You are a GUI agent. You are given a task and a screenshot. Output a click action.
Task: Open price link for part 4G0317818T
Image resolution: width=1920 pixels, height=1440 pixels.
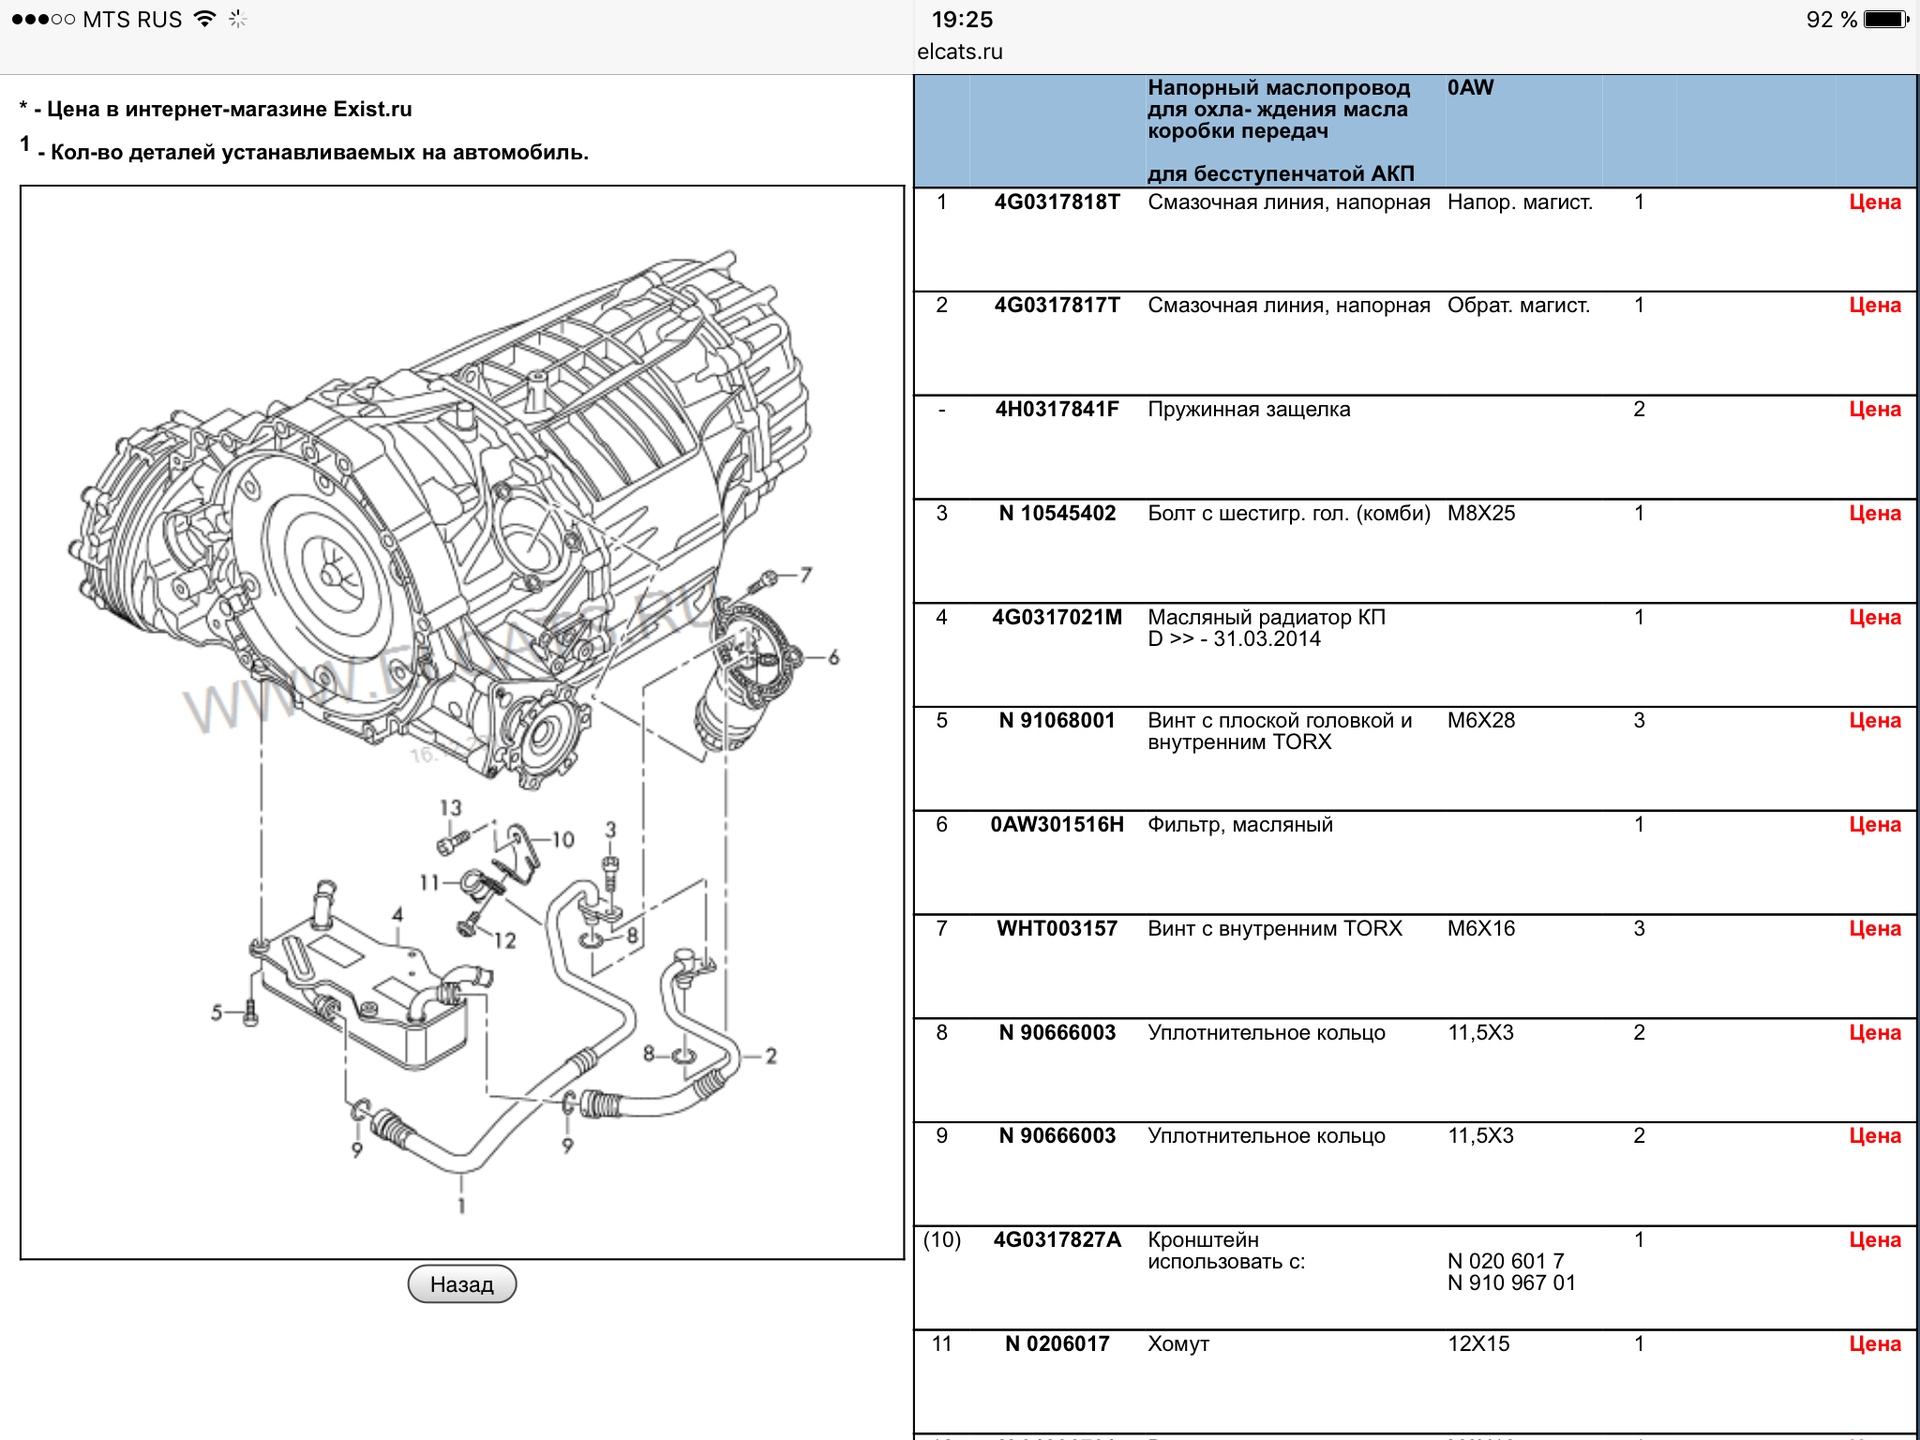click(x=1874, y=202)
